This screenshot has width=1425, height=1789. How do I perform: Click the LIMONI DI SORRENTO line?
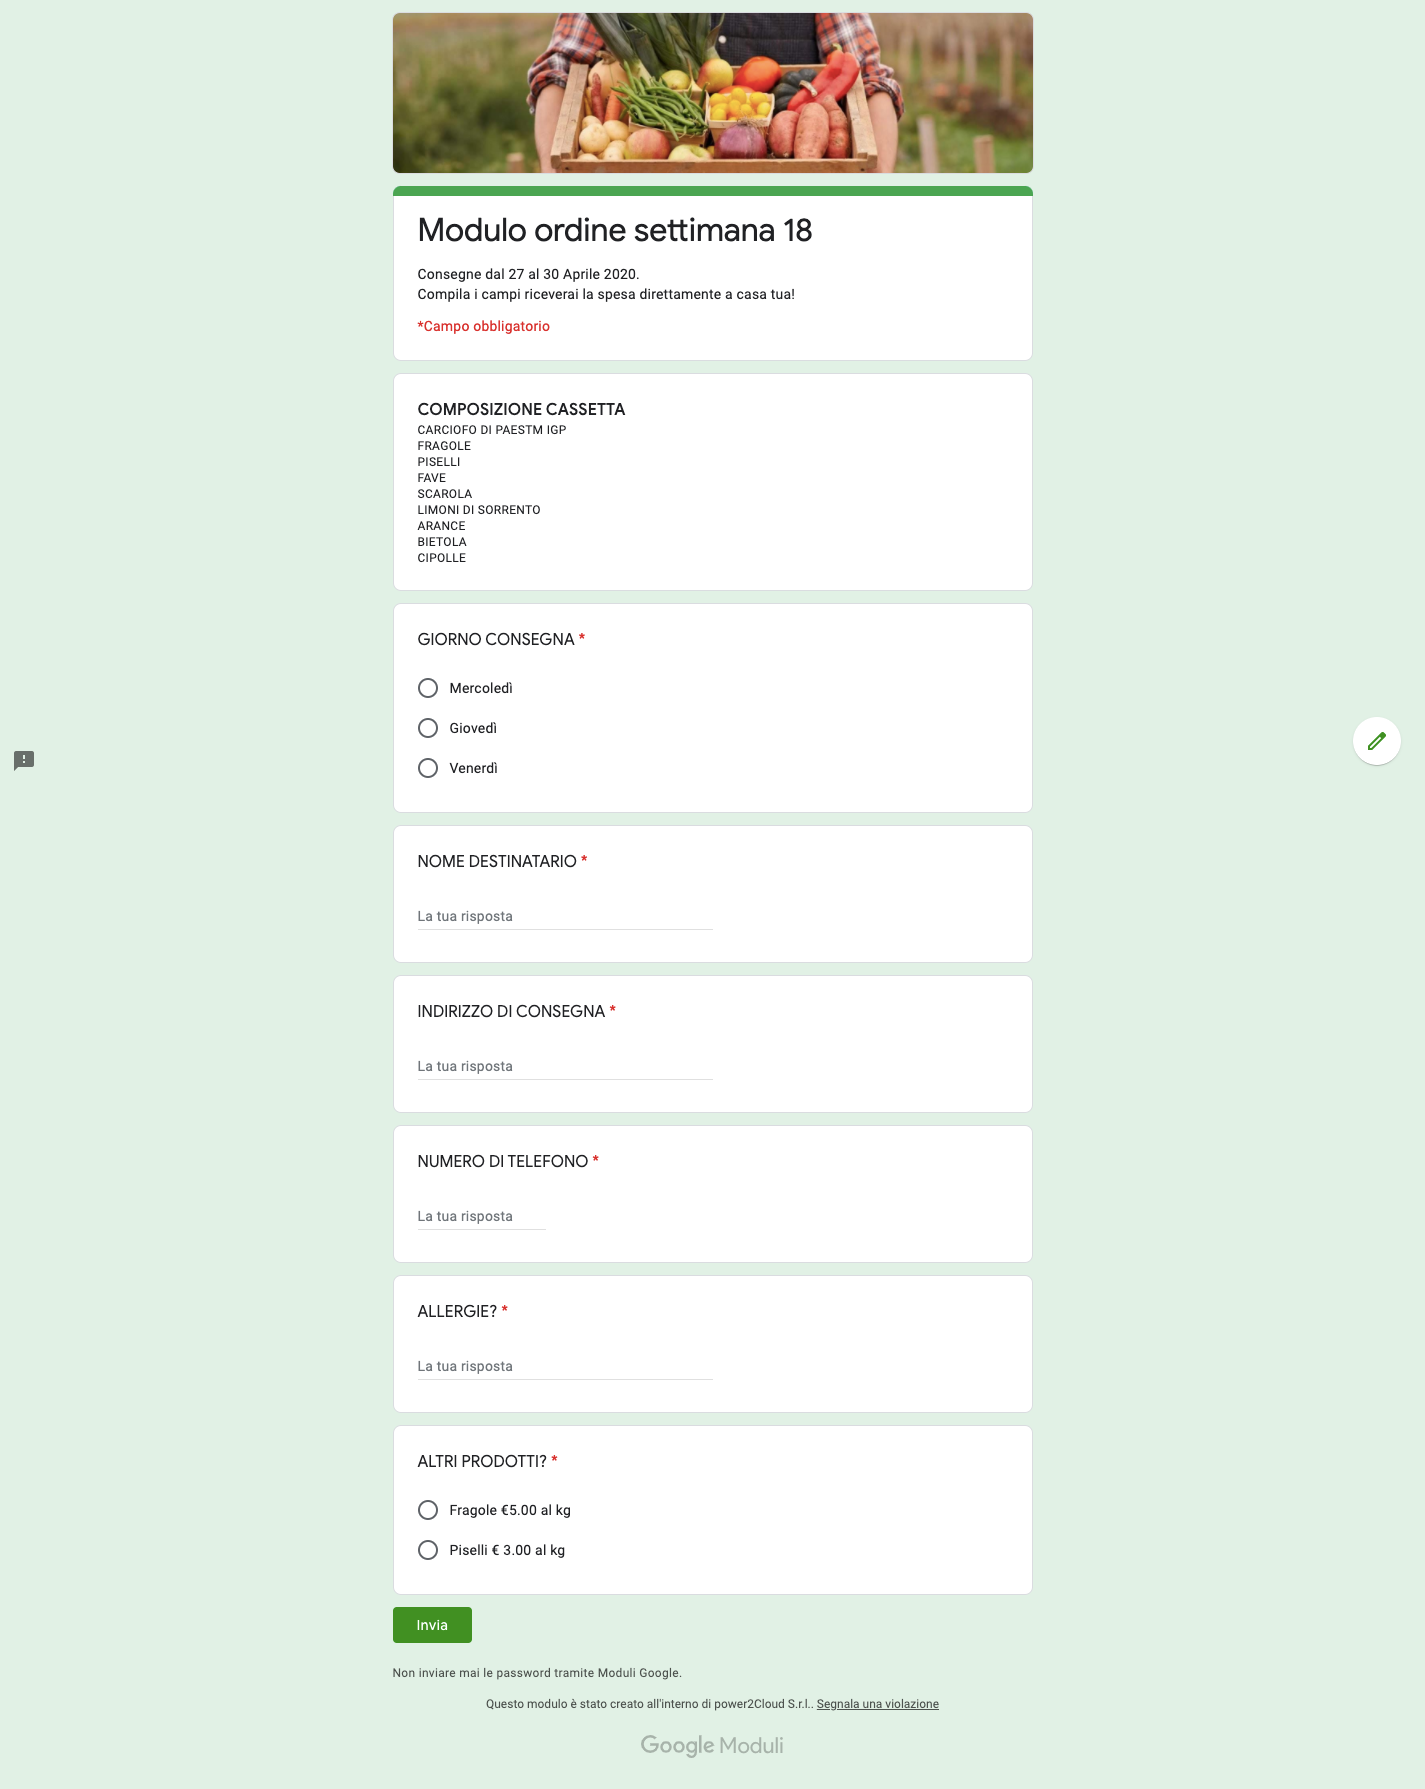479,510
